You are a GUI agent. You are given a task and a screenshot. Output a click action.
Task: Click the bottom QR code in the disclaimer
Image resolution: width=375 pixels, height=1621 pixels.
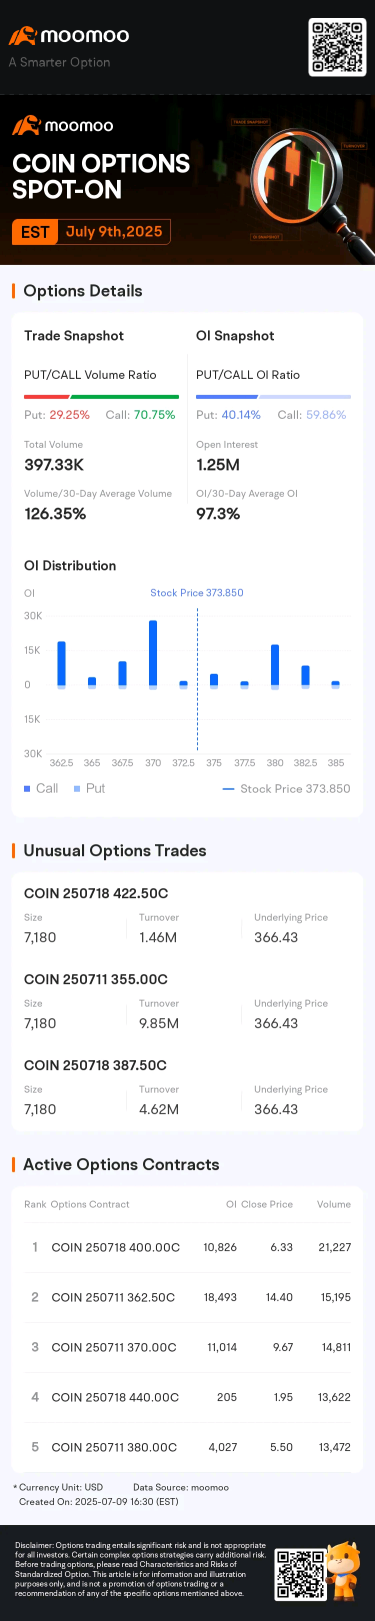pos(301,1574)
